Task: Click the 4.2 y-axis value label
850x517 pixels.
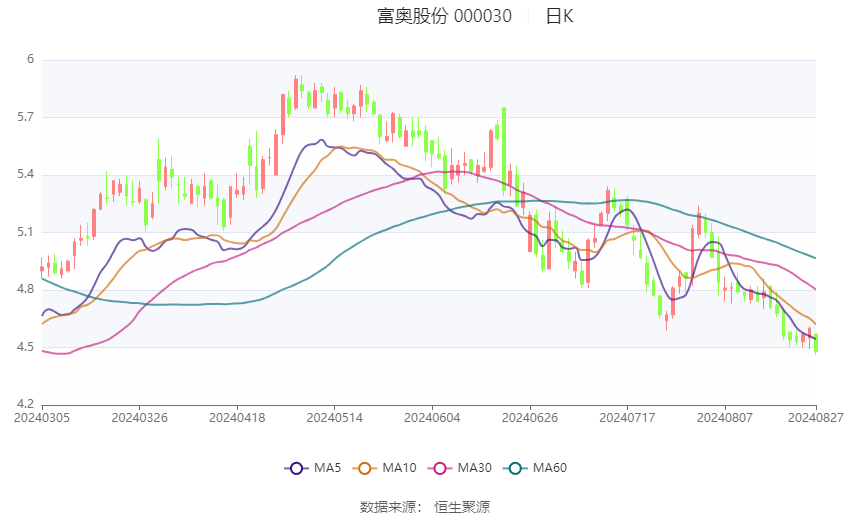Action: 25,404
